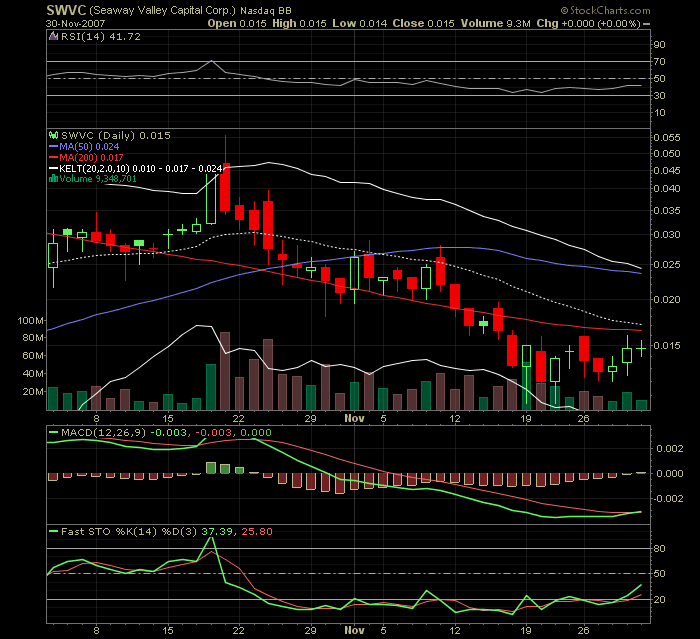Click the Fast STO %K(14) %D(3) label
700x639 pixels.
pos(129,531)
